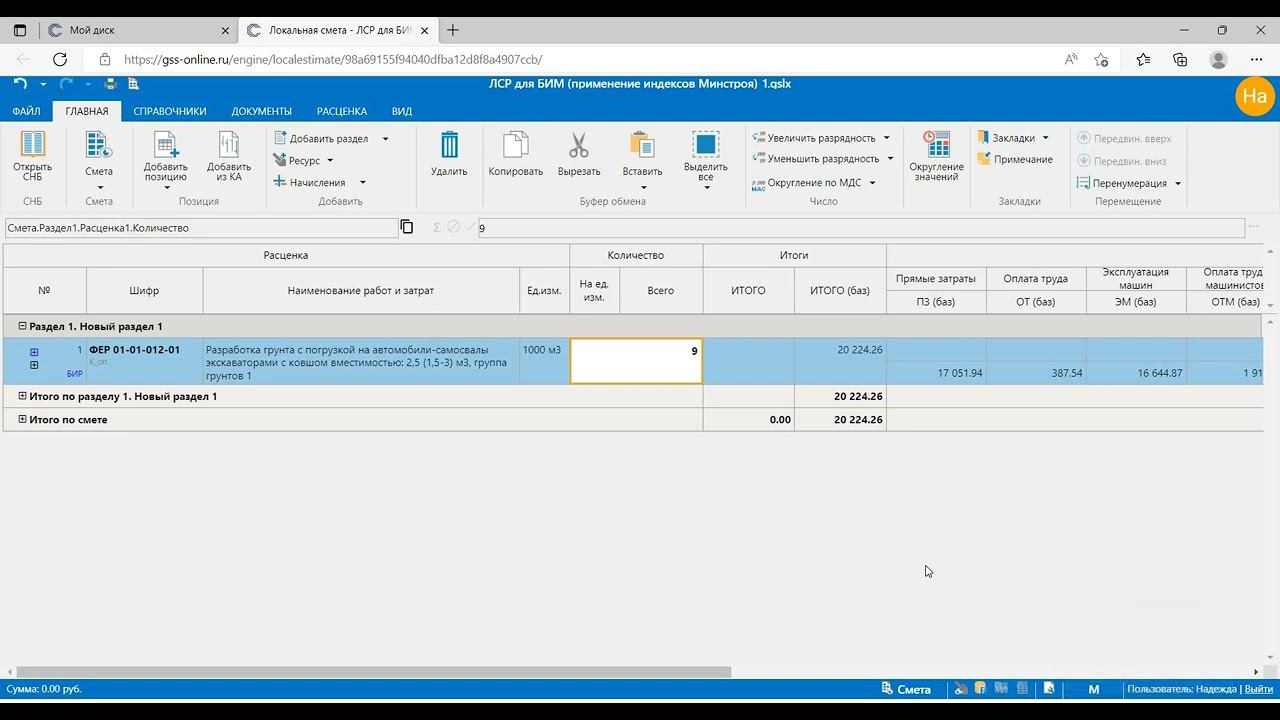
Task: Click the print icon in quick toolbar
Action: click(110, 84)
